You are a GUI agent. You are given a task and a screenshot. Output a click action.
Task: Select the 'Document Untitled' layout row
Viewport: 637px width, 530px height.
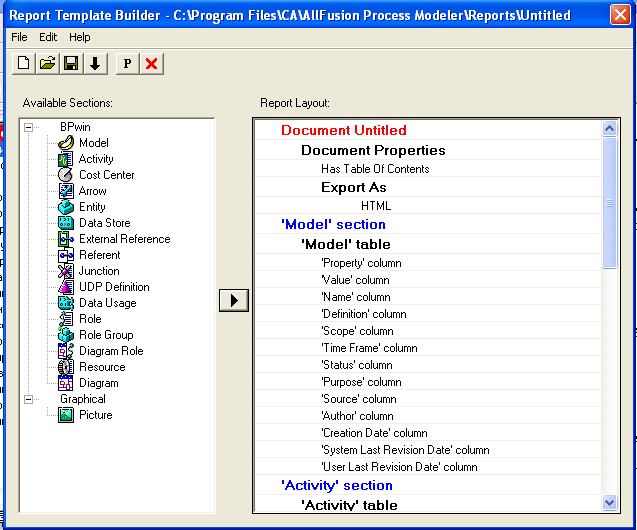428,130
